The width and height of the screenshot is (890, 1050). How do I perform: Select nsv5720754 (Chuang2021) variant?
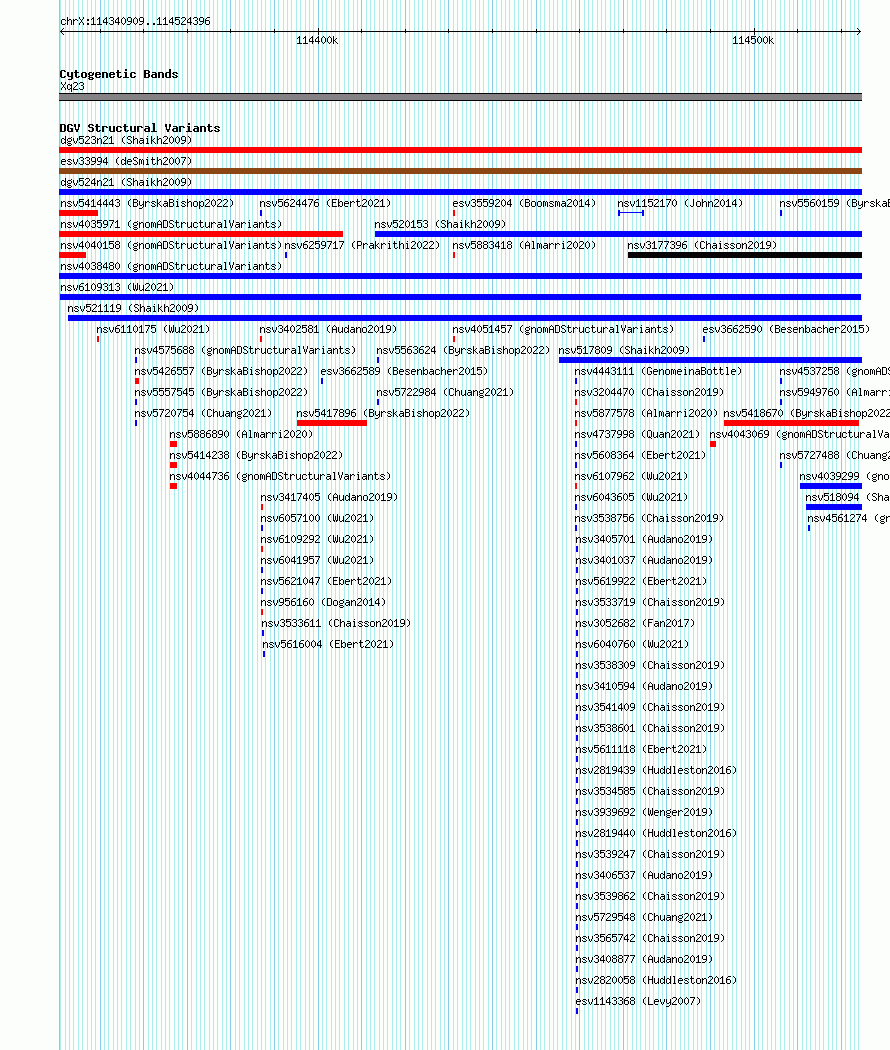tap(203, 413)
